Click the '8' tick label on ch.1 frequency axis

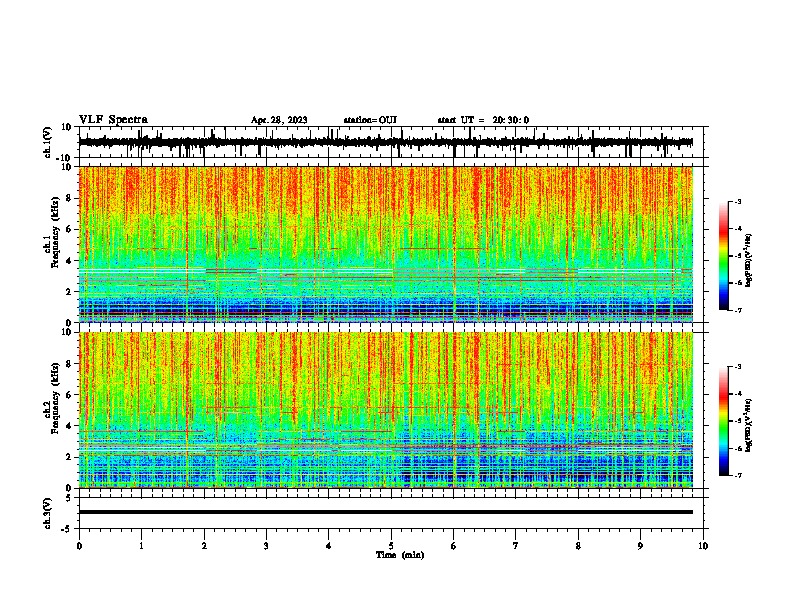[x=69, y=198]
